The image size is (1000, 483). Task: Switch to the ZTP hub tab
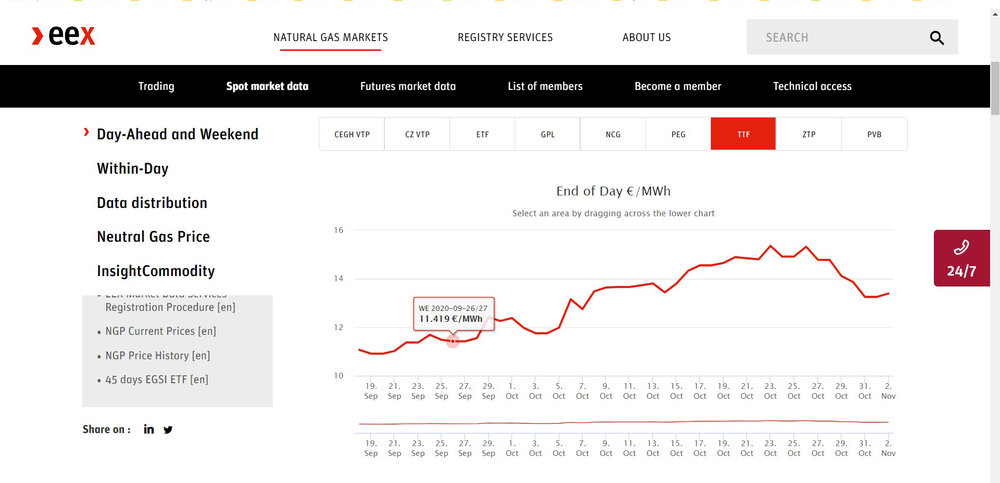click(808, 134)
